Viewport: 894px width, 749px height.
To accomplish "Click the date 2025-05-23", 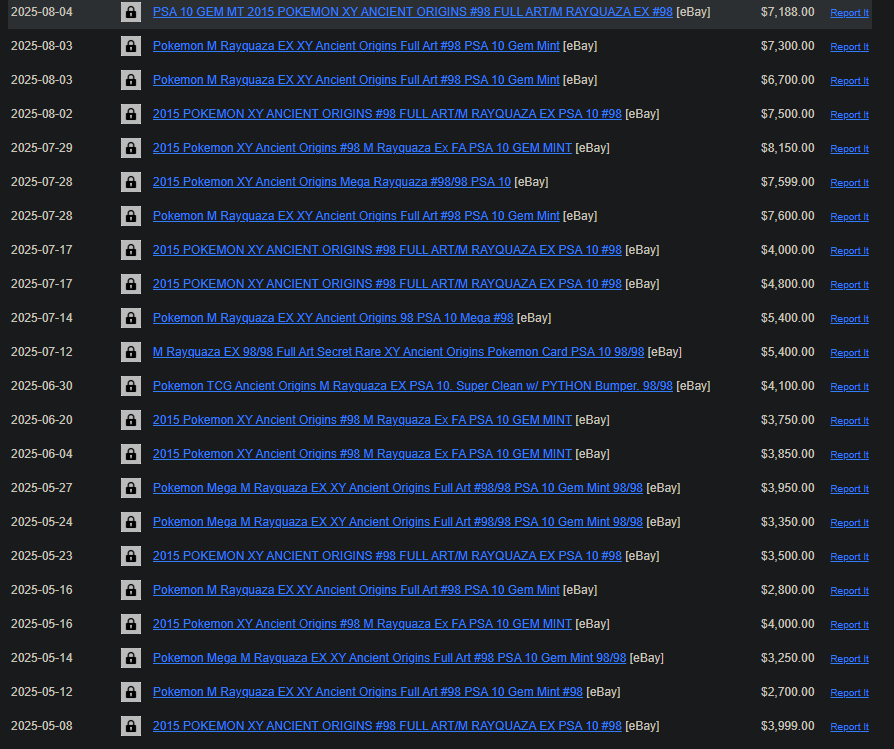I will tap(42, 556).
